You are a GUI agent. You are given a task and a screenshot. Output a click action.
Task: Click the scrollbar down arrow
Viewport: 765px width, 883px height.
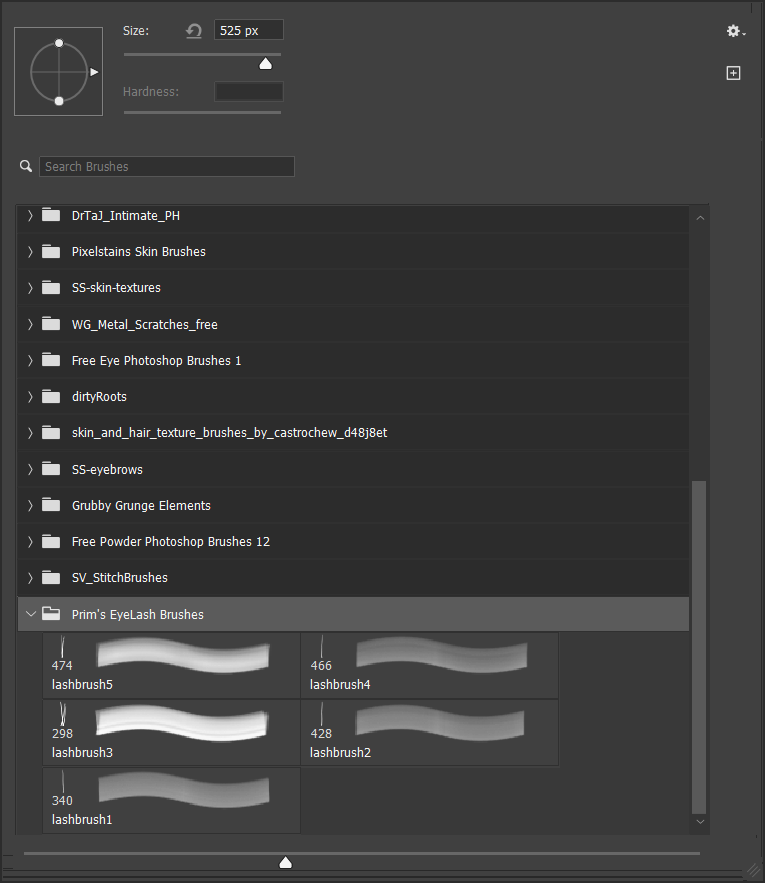[x=700, y=822]
